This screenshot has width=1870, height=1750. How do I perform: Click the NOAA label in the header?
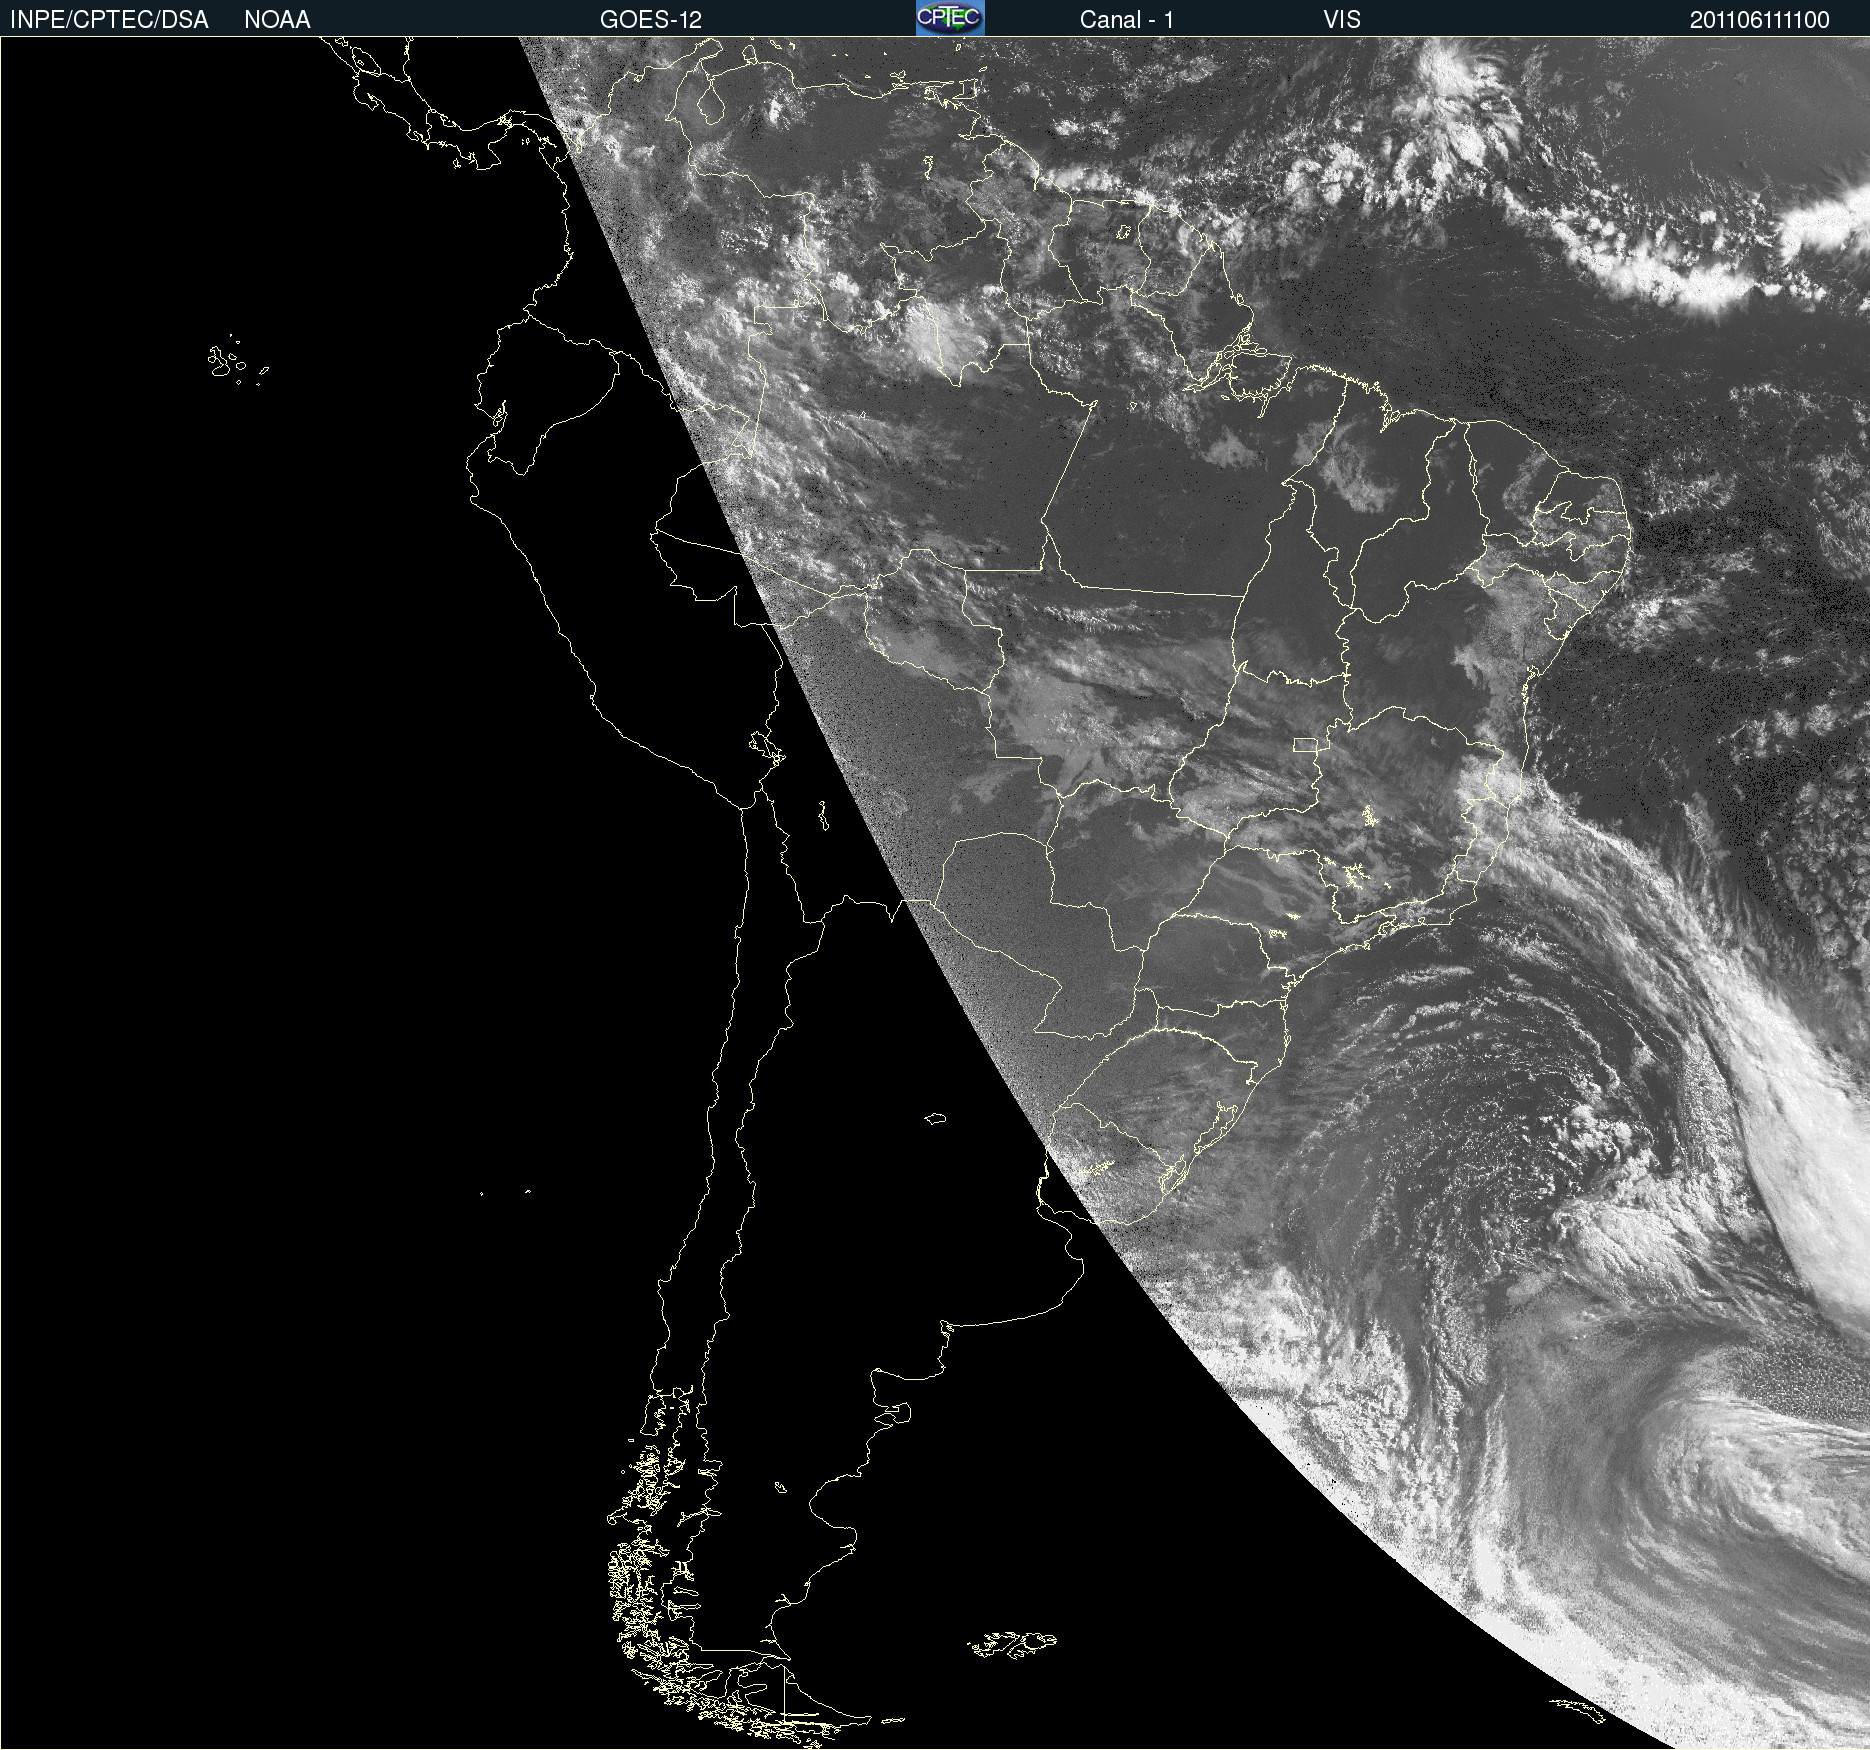tap(277, 19)
